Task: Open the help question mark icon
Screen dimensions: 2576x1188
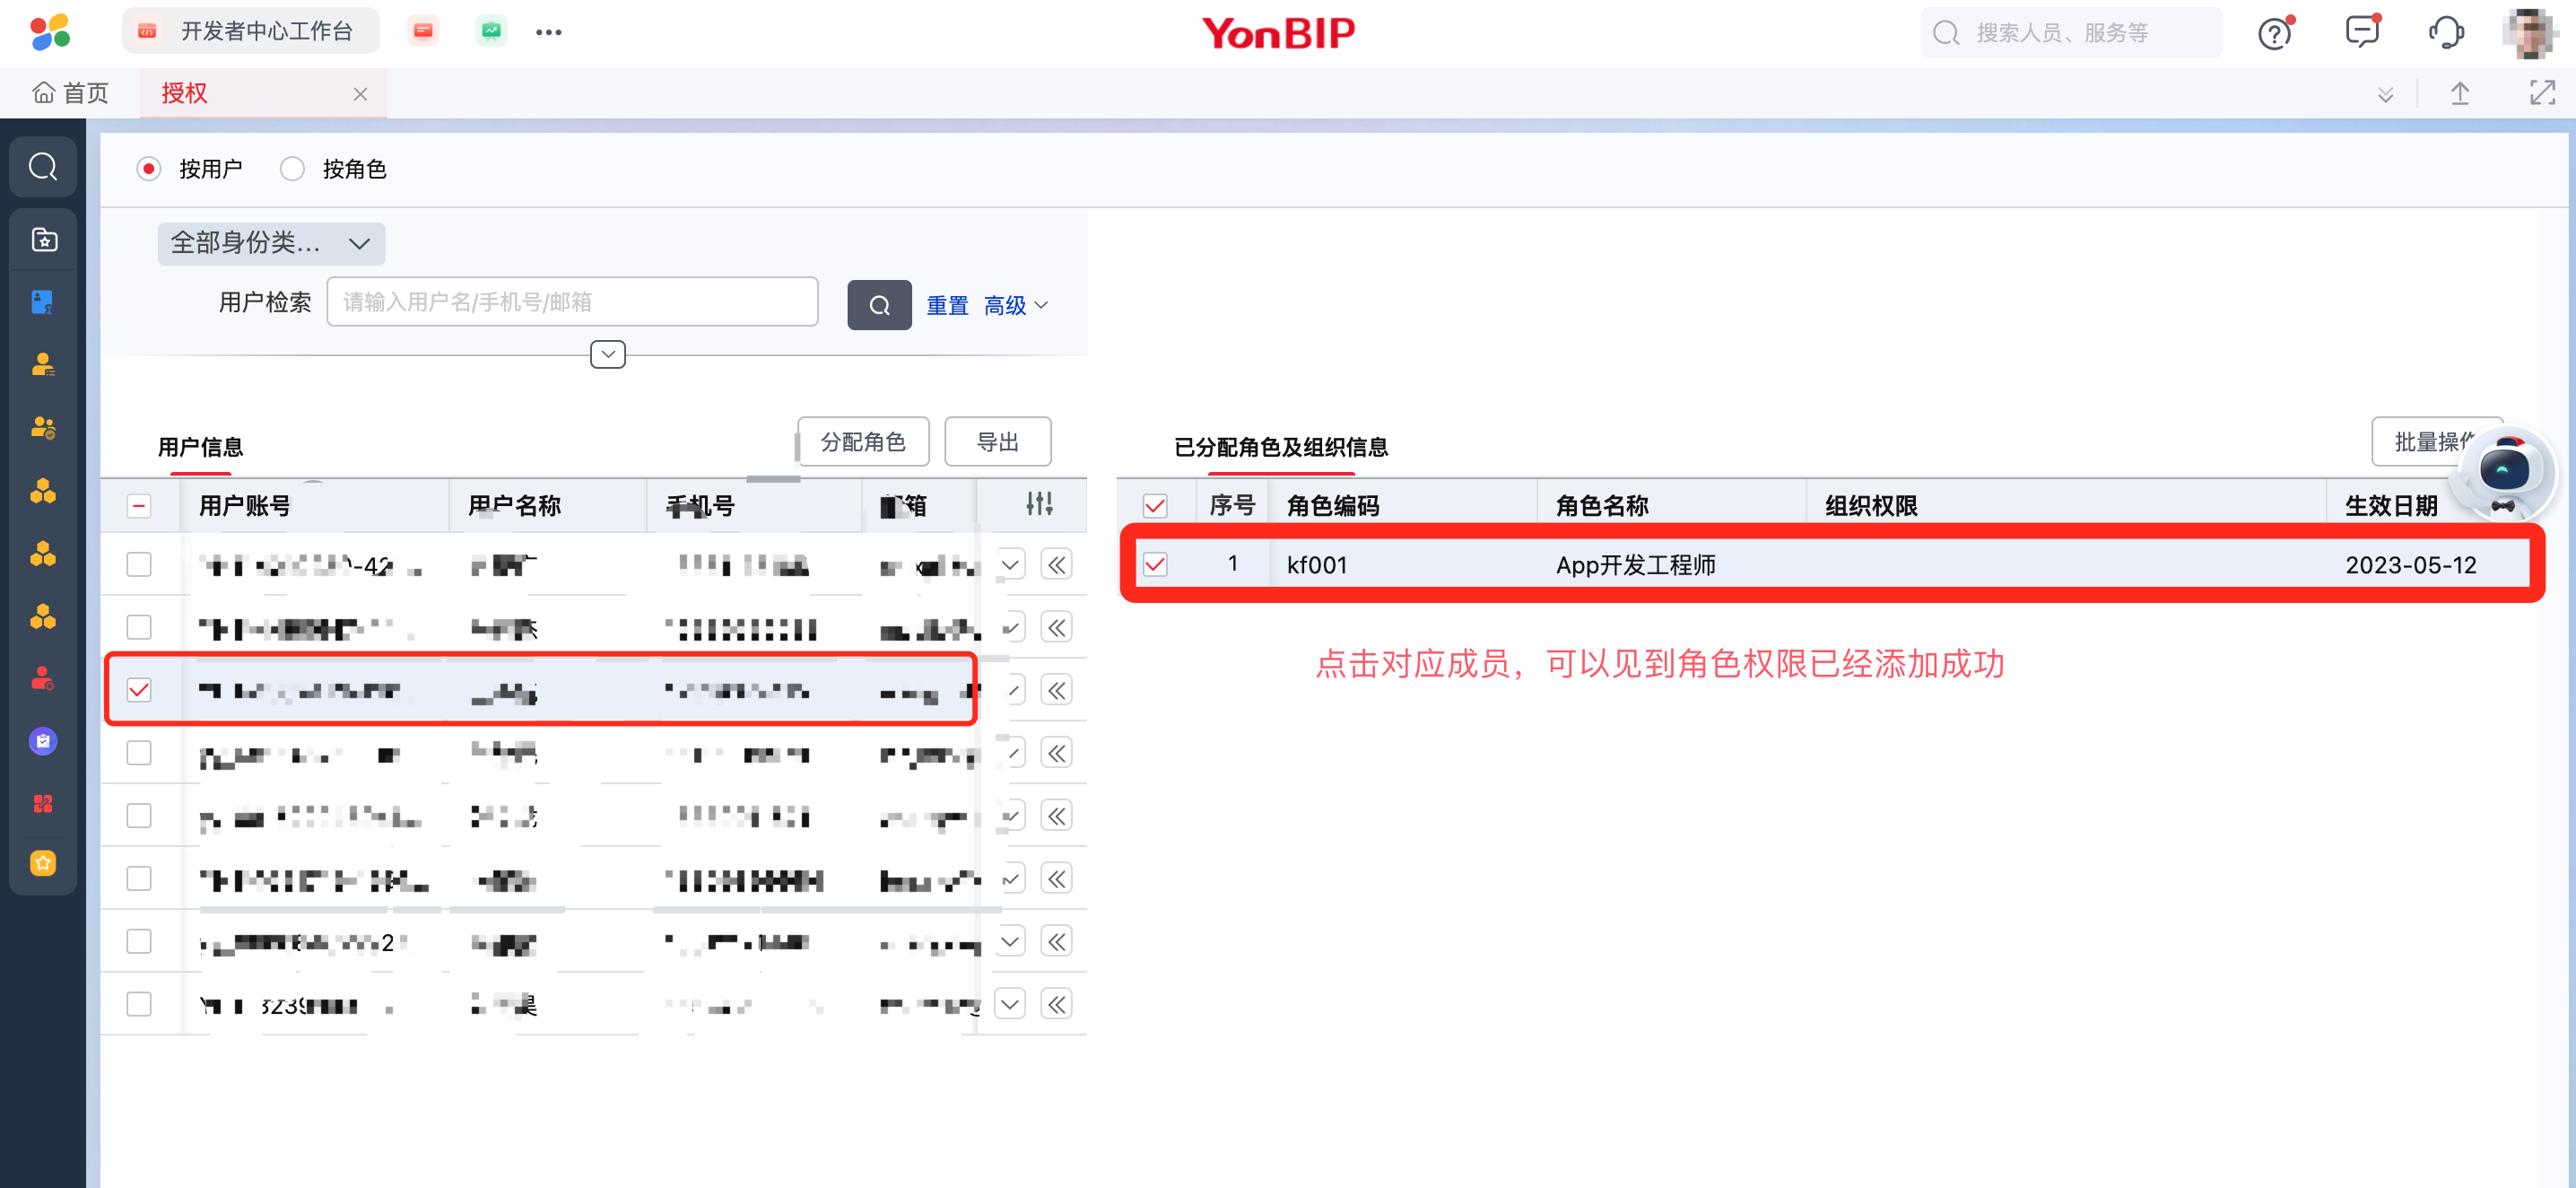Action: [2274, 33]
